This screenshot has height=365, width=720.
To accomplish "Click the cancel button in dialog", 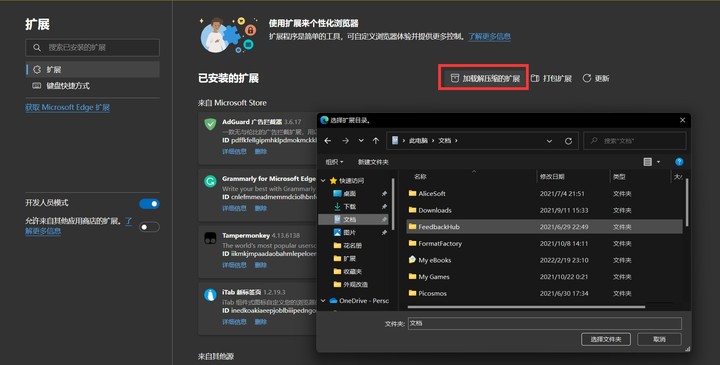I will (x=659, y=339).
